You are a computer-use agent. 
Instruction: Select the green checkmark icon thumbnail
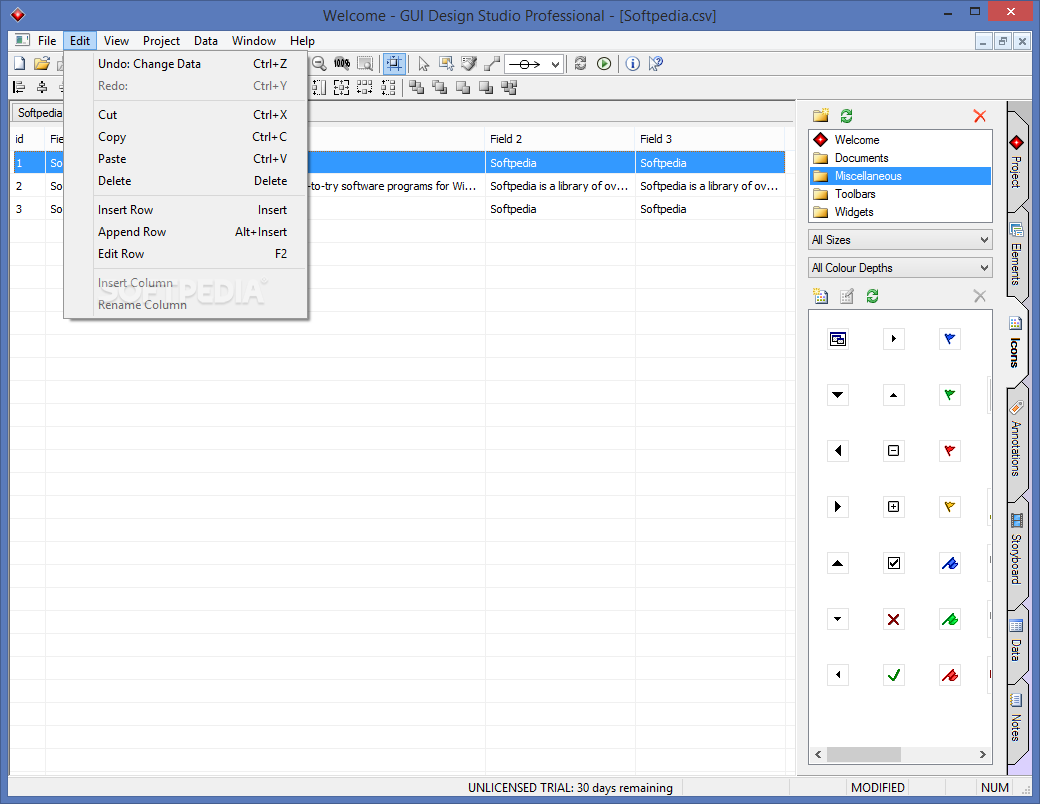tap(893, 675)
